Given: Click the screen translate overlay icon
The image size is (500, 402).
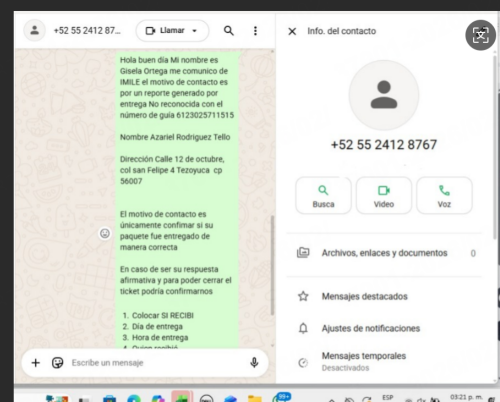Looking at the screenshot, I should (x=480, y=35).
